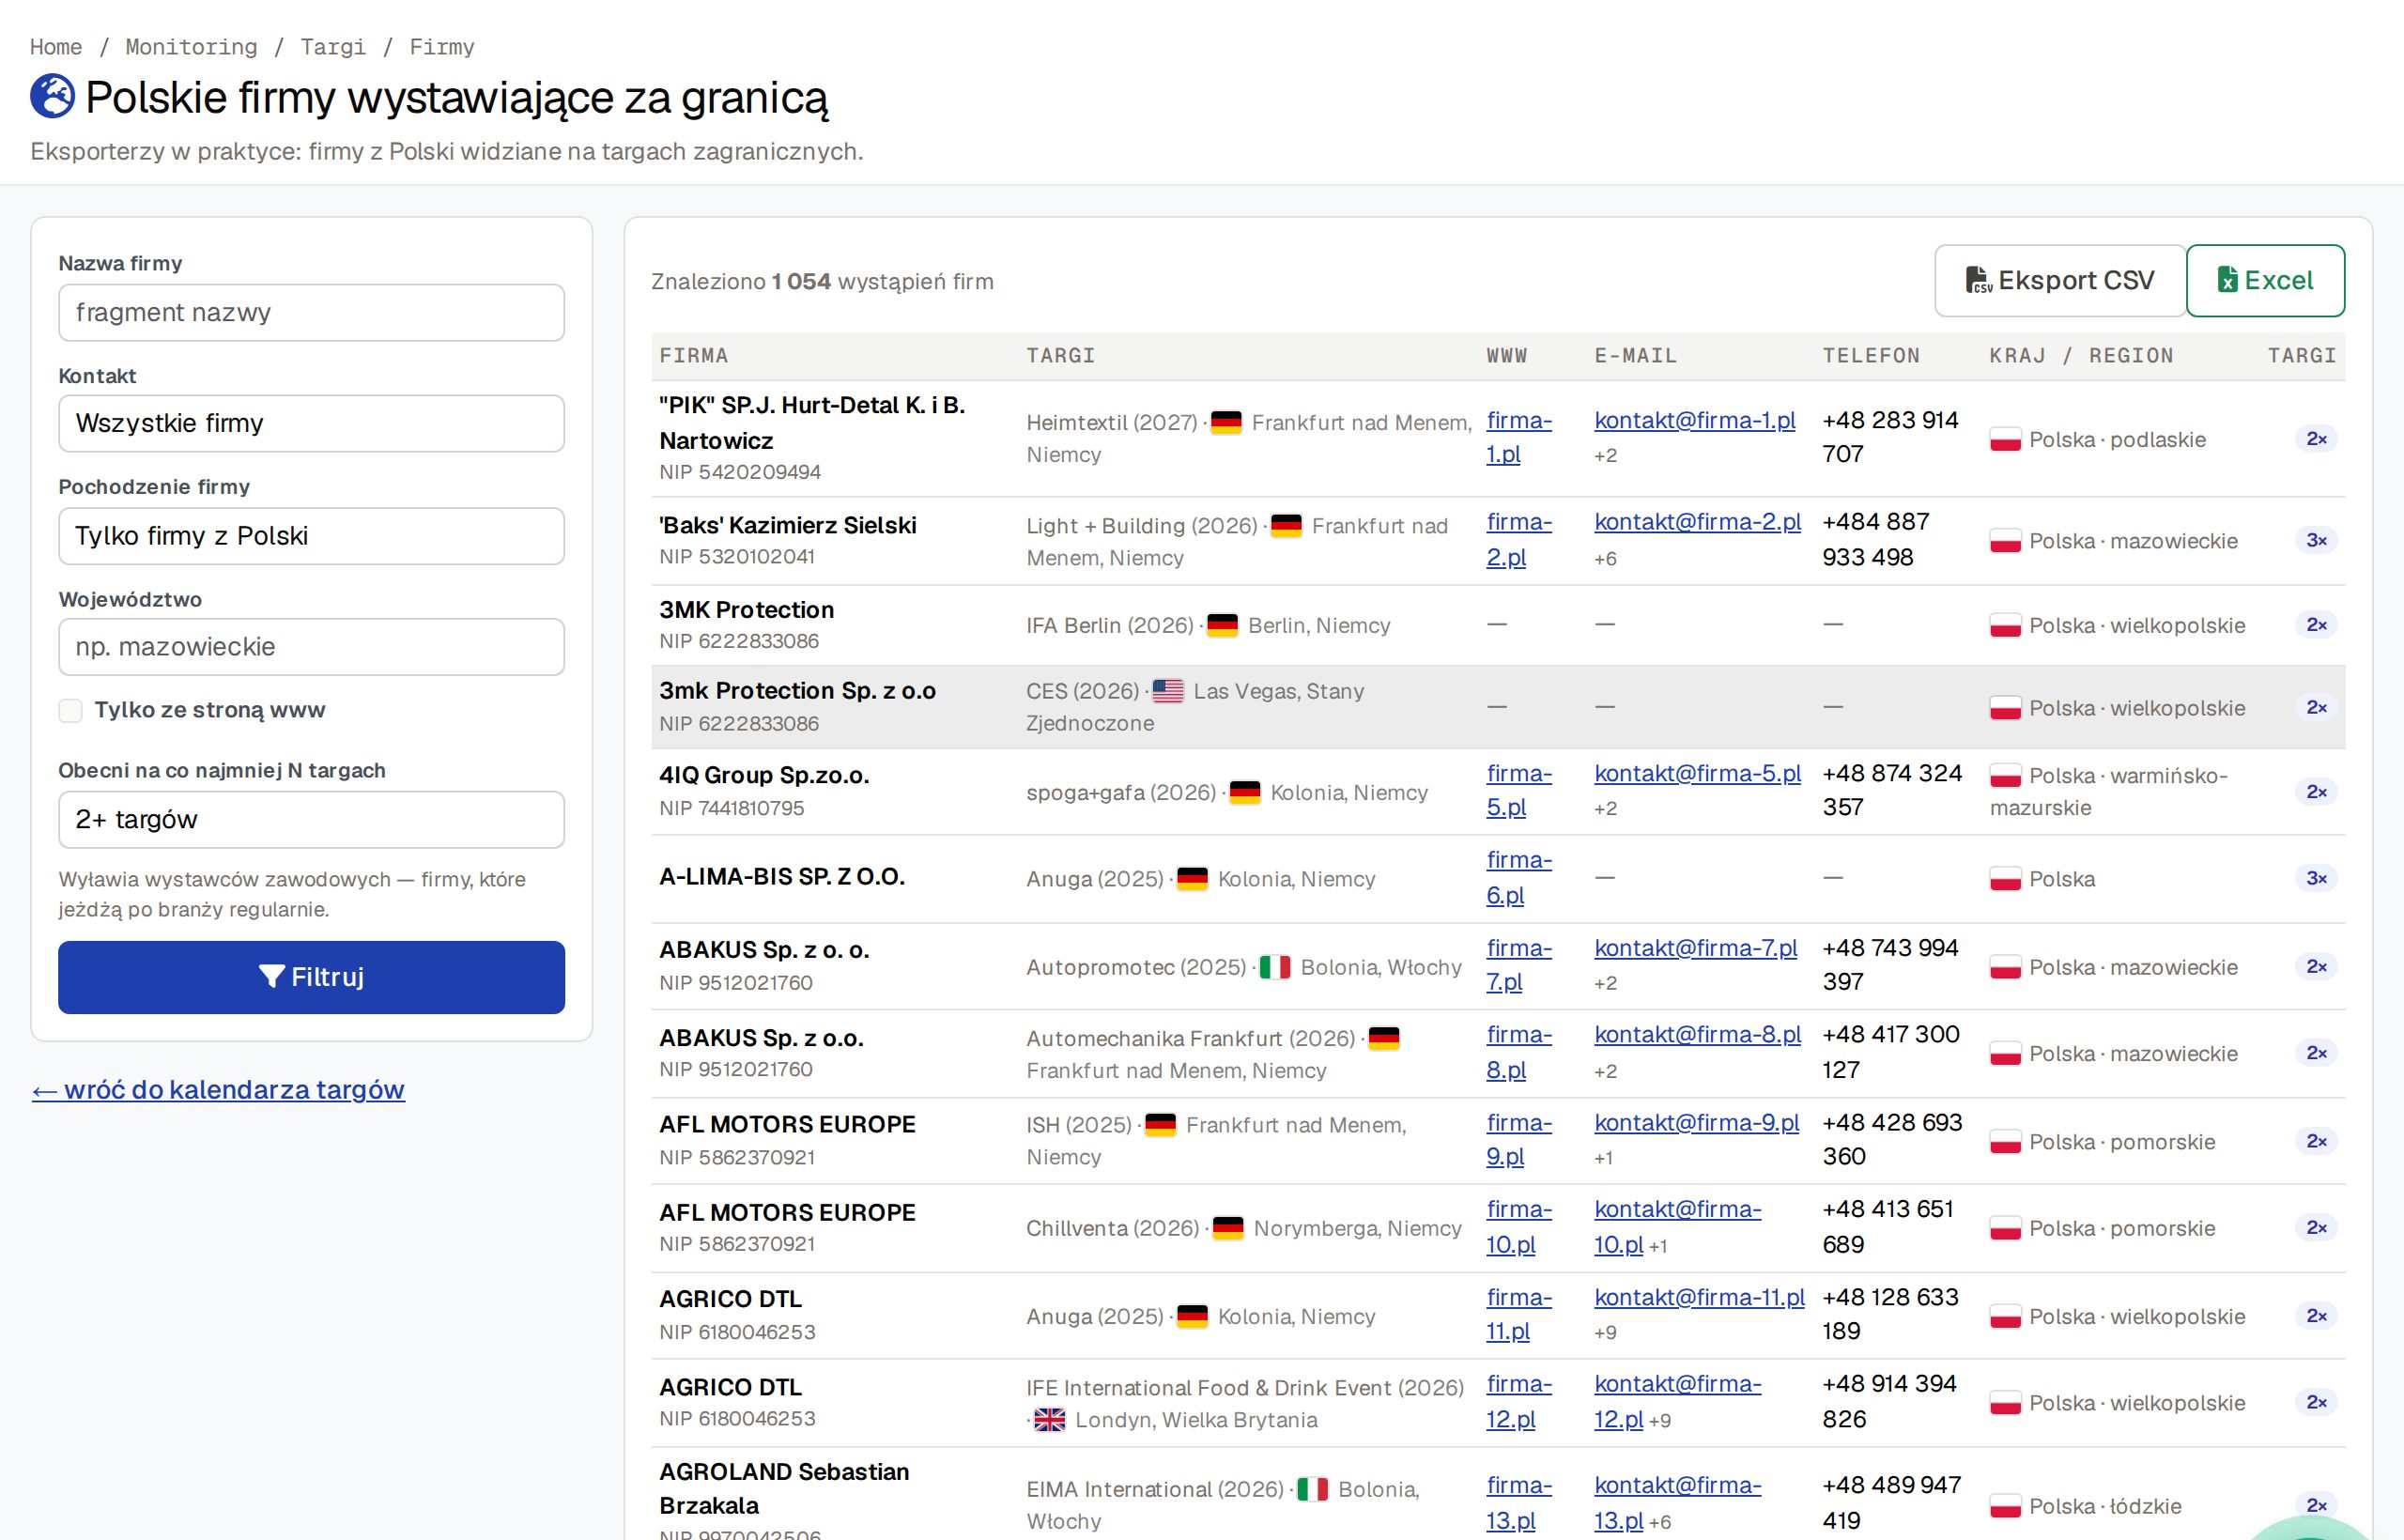2404x1540 pixels.
Task: Click Eksport CSV button
Action: coord(2060,280)
